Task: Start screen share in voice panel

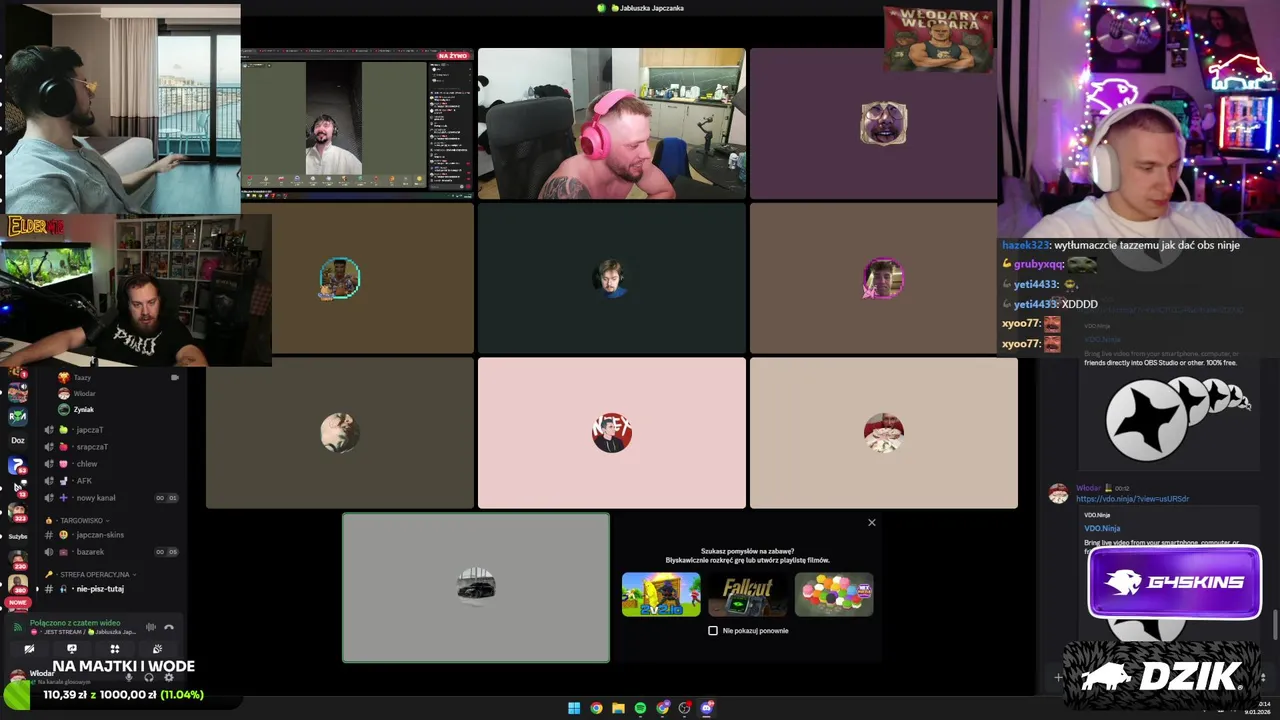Action: click(x=72, y=649)
